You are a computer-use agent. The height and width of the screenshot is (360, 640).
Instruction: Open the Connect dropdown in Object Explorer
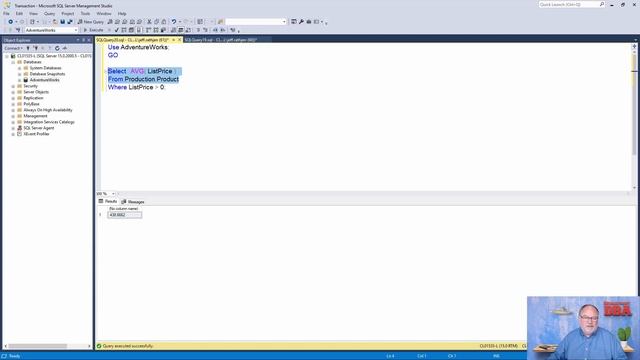point(13,48)
